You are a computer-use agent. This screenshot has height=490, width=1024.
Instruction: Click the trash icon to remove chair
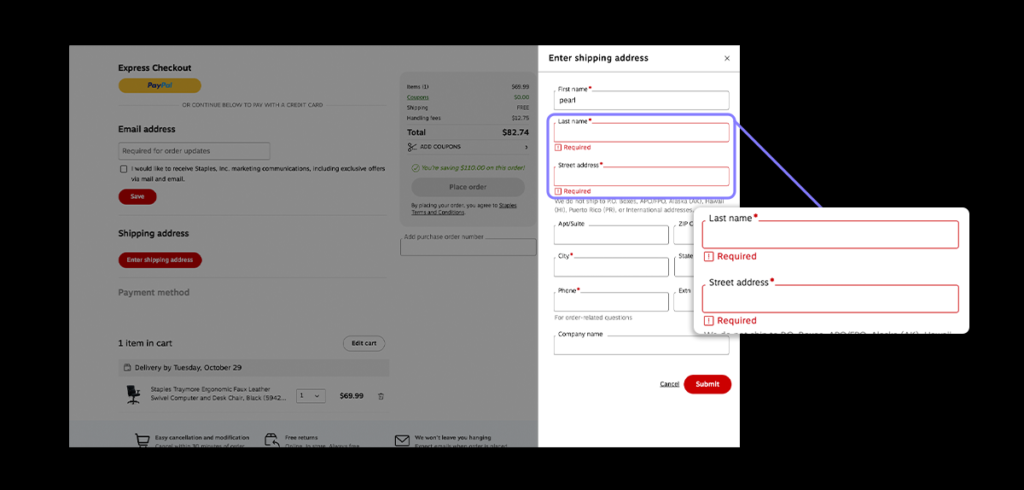coord(381,397)
